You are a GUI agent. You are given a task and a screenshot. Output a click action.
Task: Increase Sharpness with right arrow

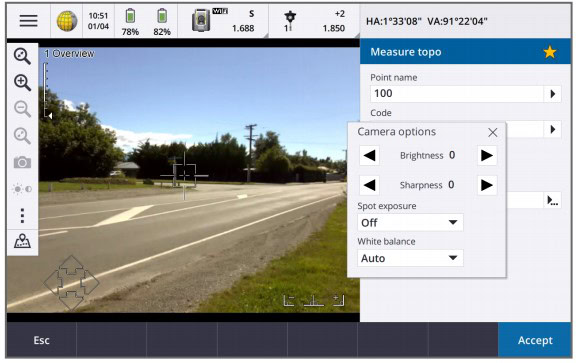487,185
